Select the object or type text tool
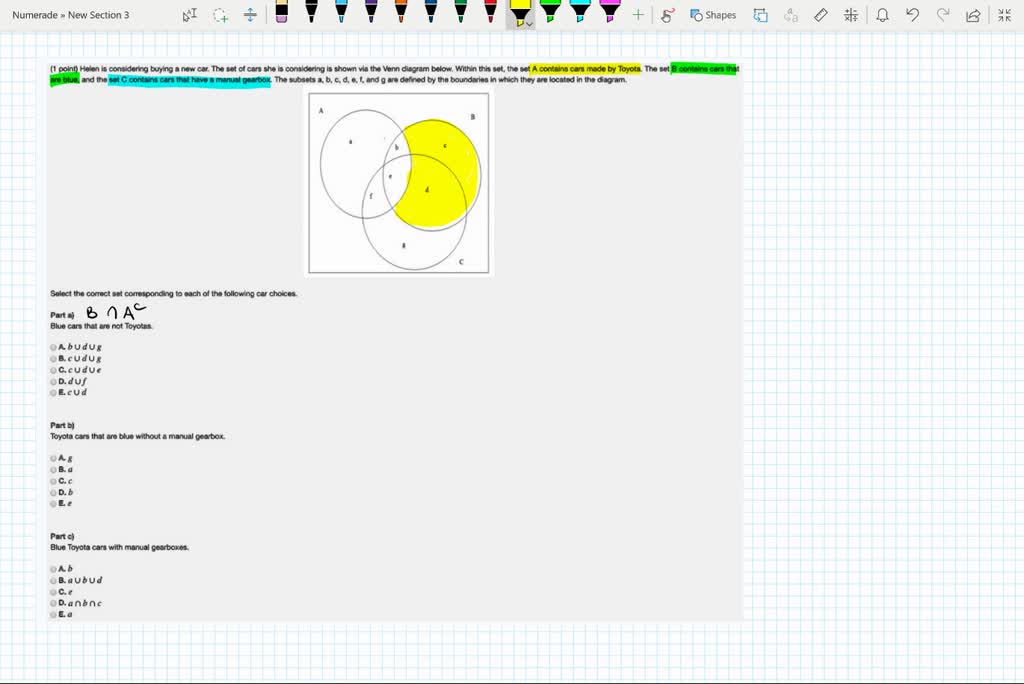Image resolution: width=1024 pixels, height=684 pixels. (190, 15)
